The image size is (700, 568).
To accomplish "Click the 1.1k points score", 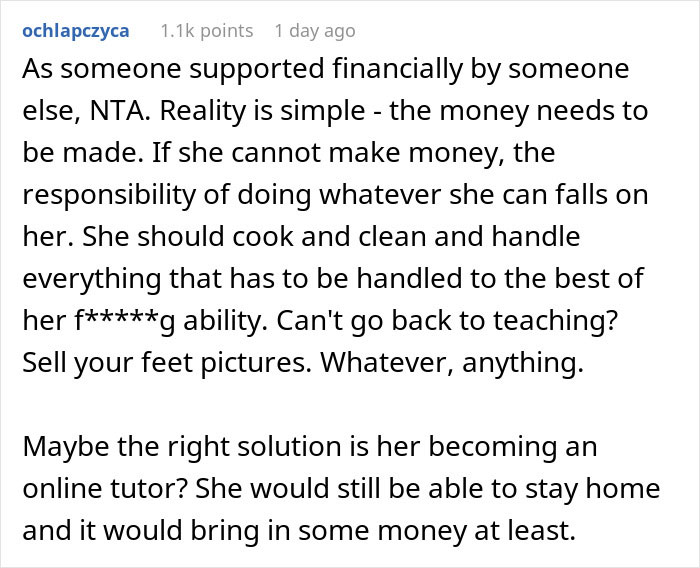I will (207, 31).
